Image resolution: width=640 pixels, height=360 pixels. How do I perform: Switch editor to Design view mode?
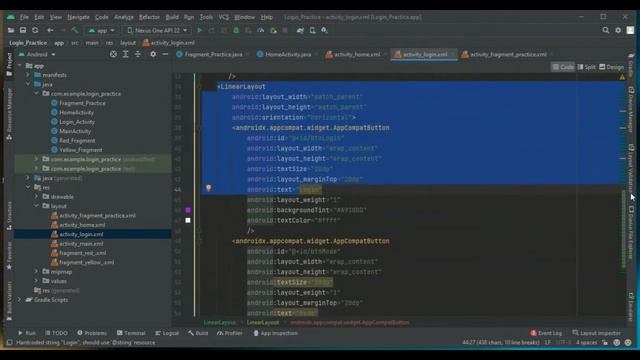(611, 67)
